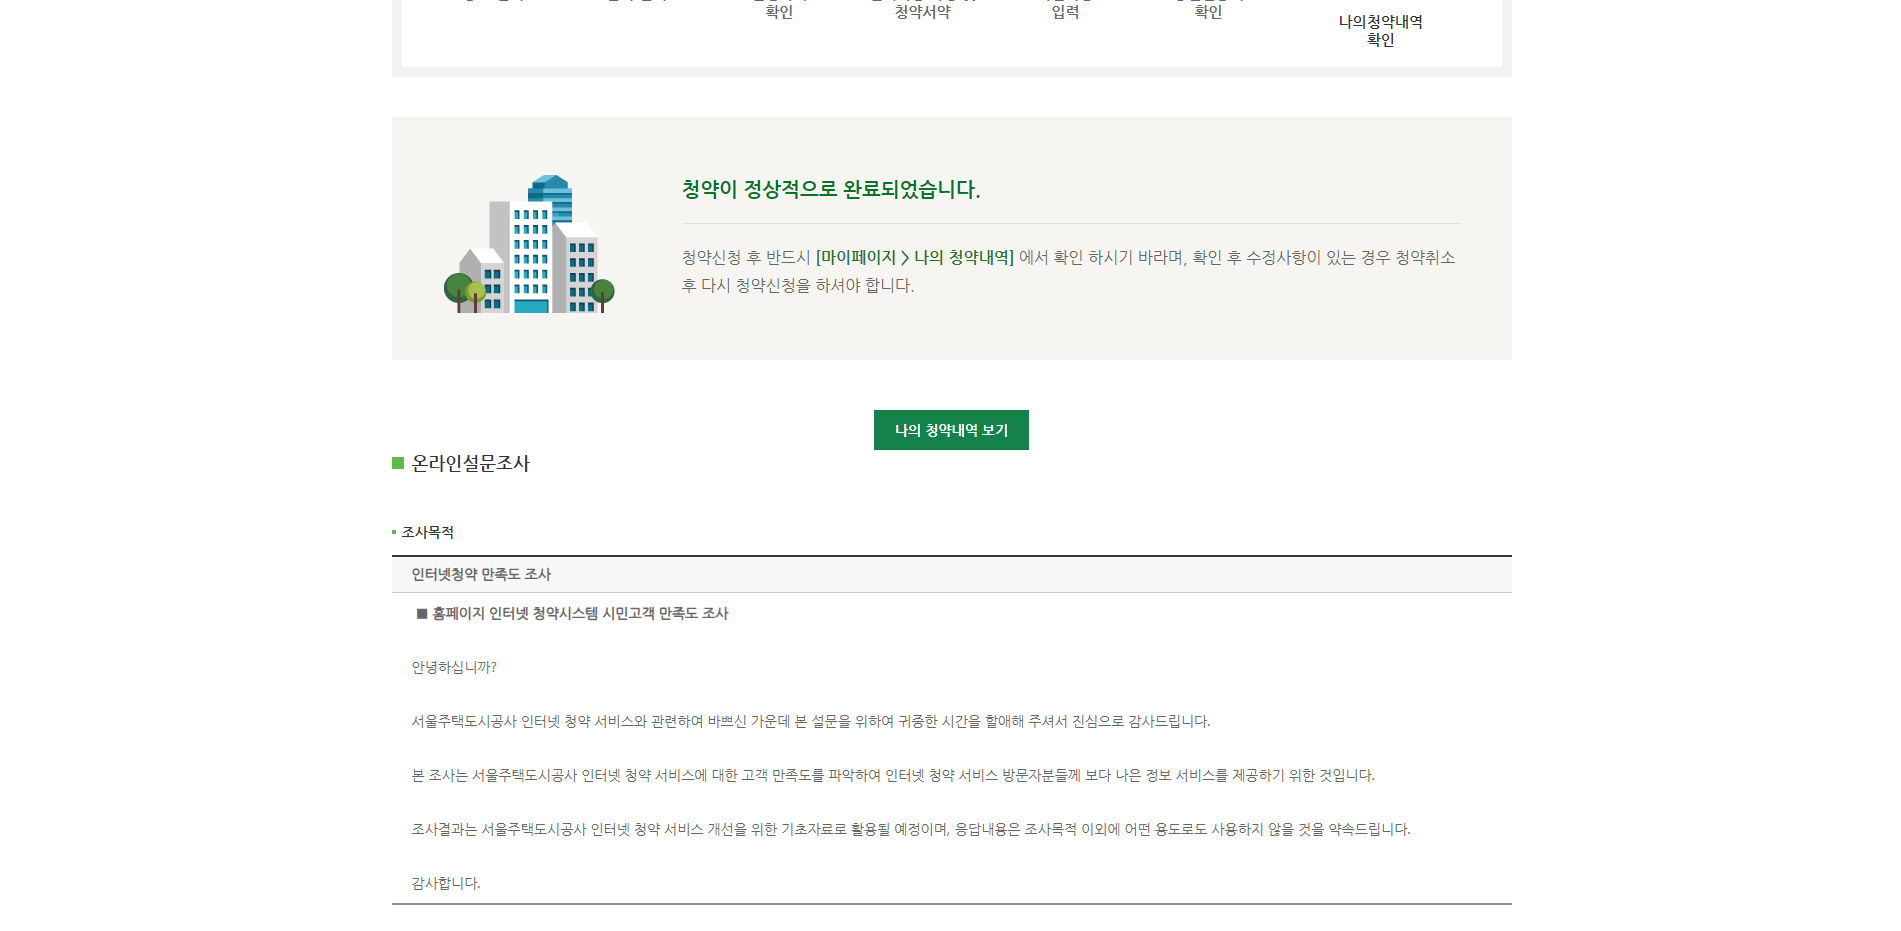This screenshot has height=931, width=1901.
Task: Select the 온라인설문조사 section heading
Action: (x=472, y=462)
